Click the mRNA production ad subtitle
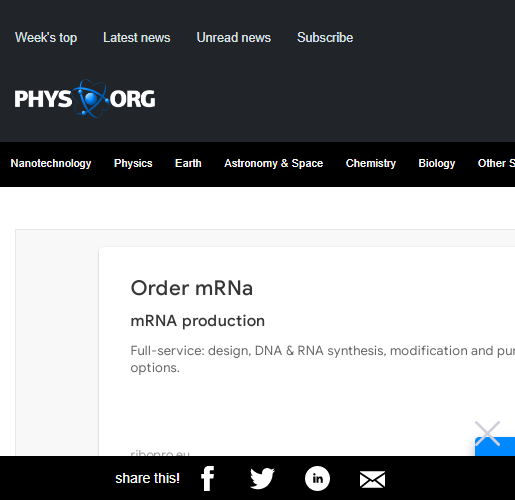The height and width of the screenshot is (500, 515). tap(198, 321)
